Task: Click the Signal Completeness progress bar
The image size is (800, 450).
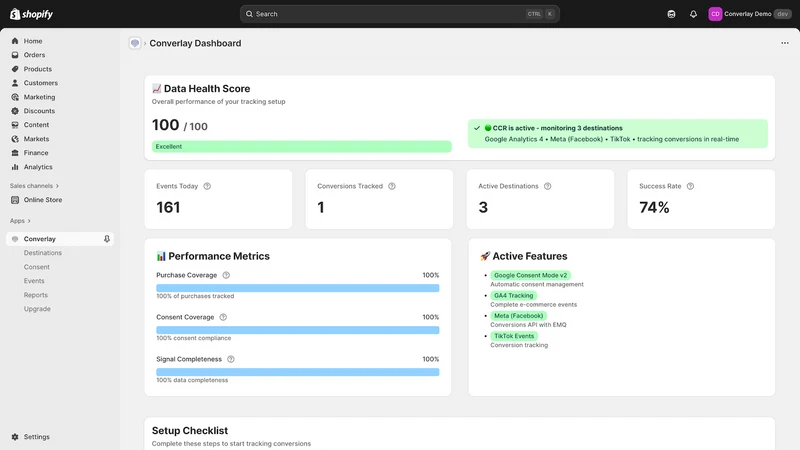Action: [297, 372]
